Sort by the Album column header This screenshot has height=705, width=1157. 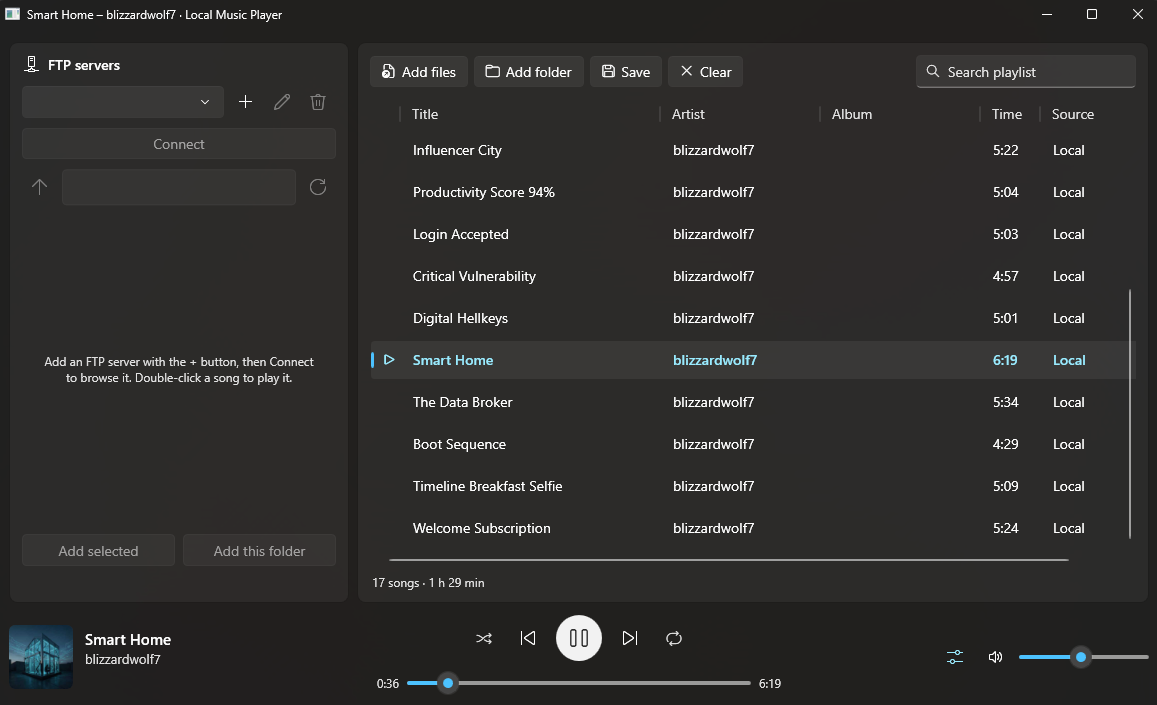tap(852, 114)
